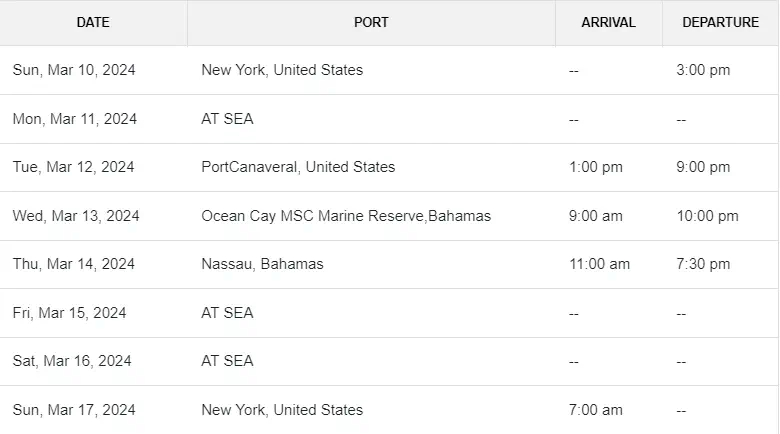Image resolution: width=780 pixels, height=434 pixels.
Task: Click the PortCanaveral, United States port cell
Action: (x=298, y=167)
